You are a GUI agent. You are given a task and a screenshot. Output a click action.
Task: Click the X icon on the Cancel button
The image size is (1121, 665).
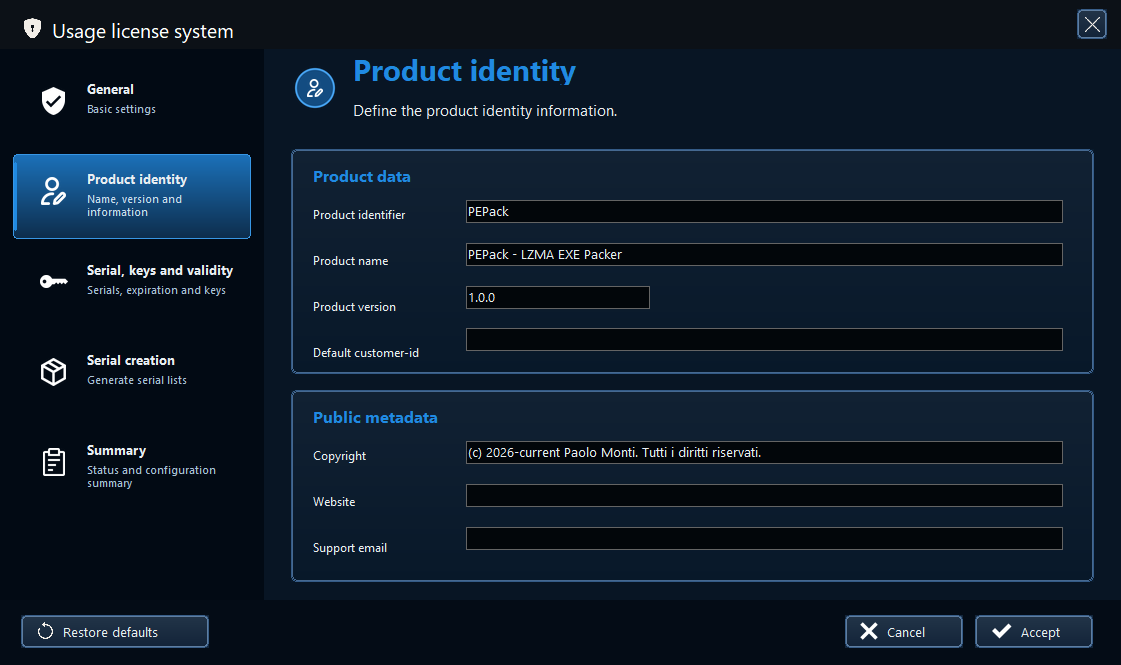tap(869, 631)
